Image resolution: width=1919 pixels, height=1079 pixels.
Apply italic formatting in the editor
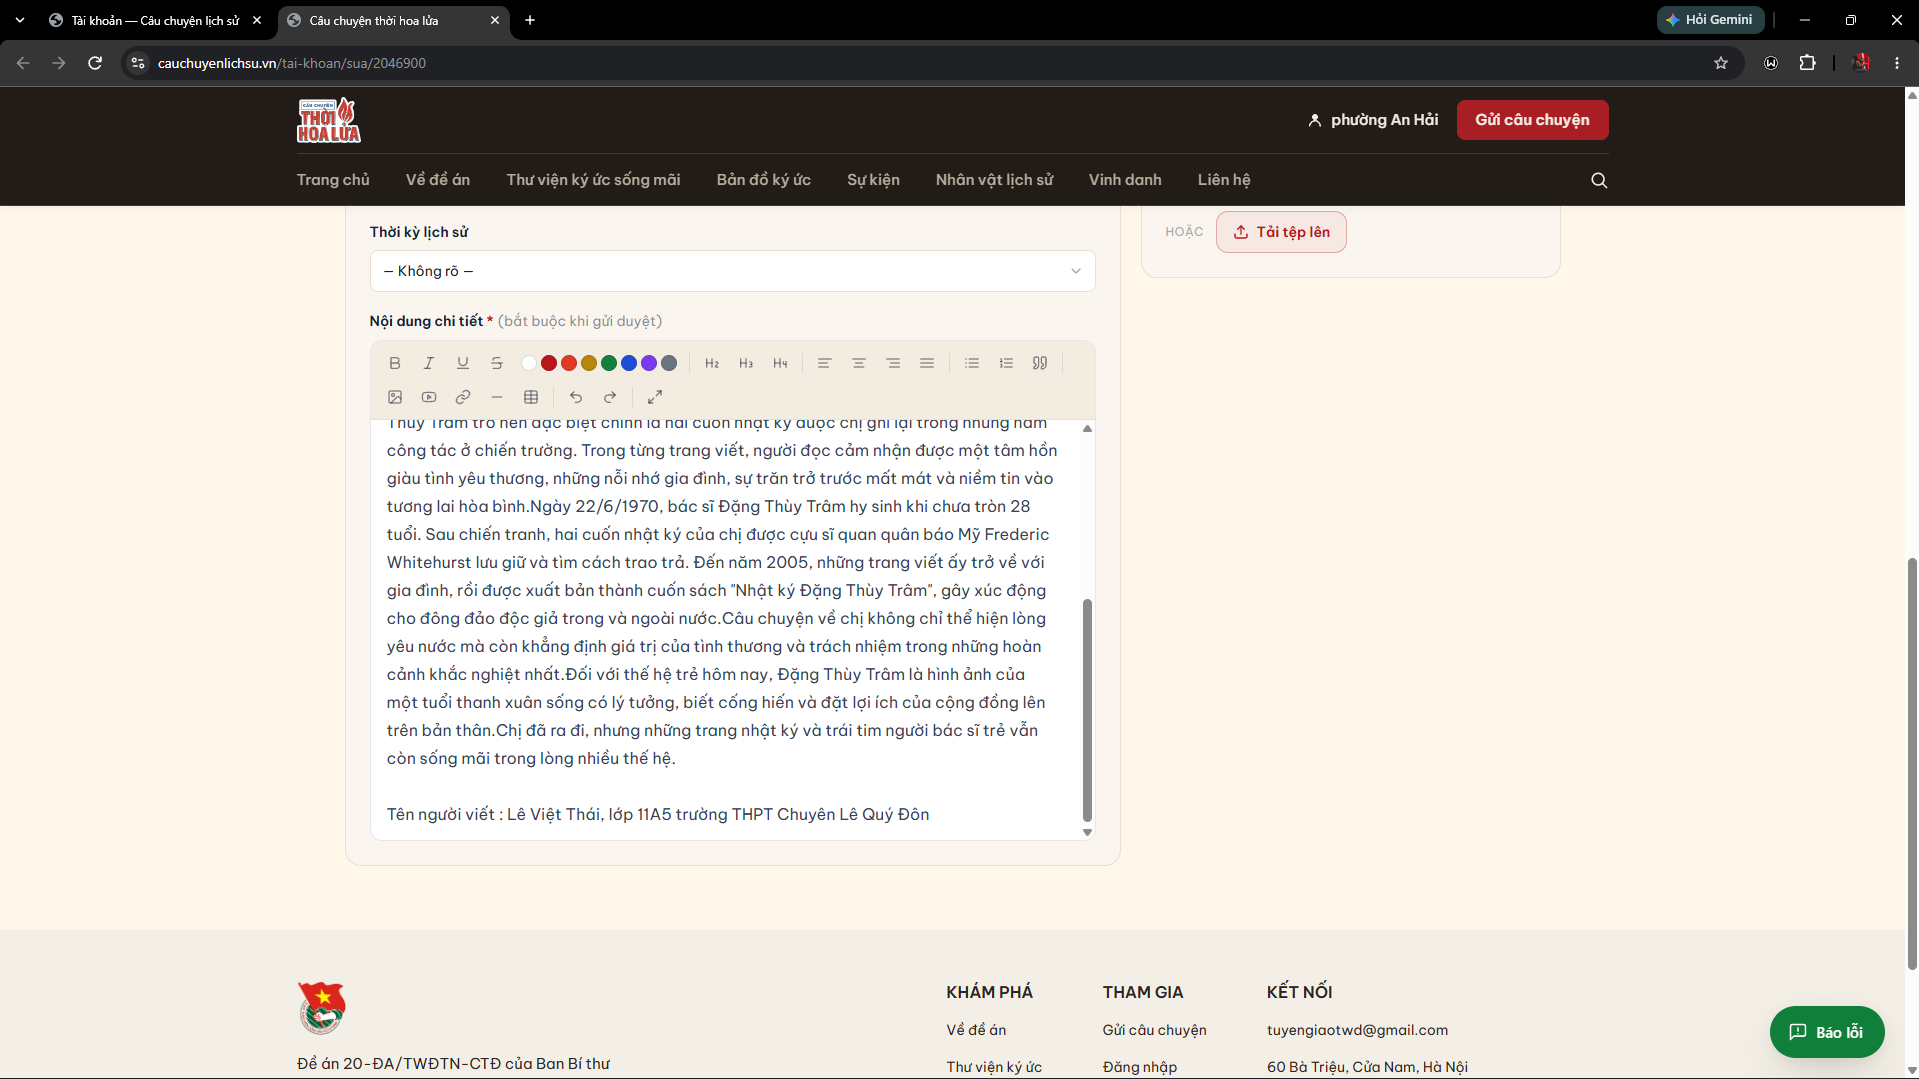pyautogui.click(x=429, y=363)
